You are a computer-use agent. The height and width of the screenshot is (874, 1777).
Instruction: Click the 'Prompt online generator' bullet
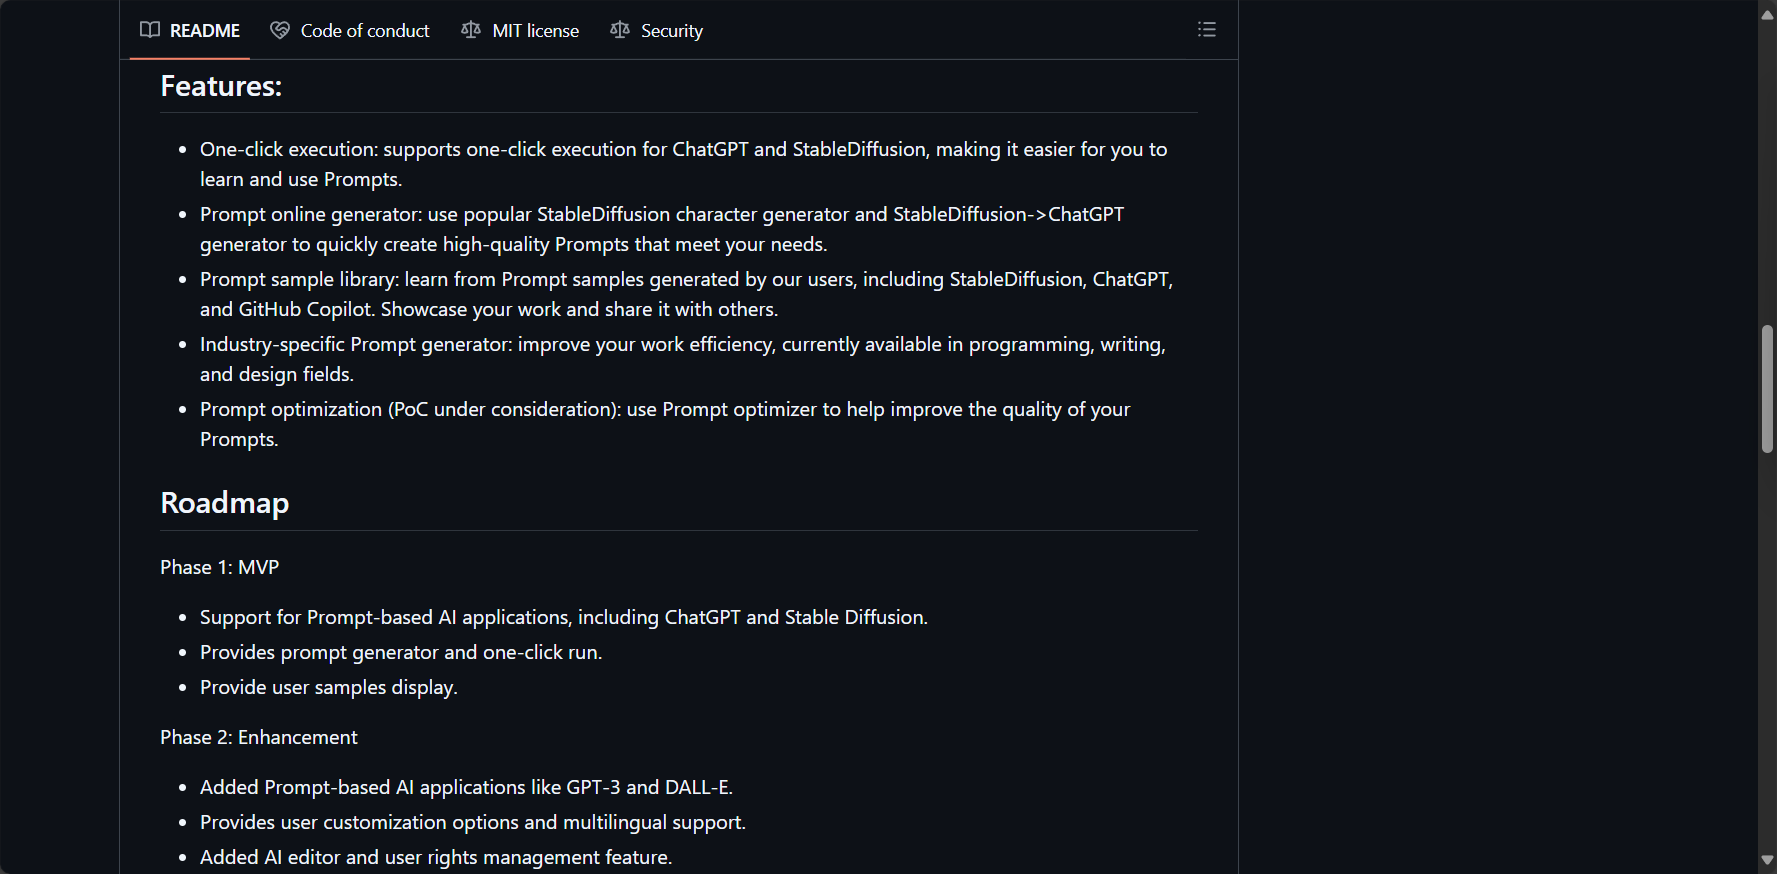[662, 229]
